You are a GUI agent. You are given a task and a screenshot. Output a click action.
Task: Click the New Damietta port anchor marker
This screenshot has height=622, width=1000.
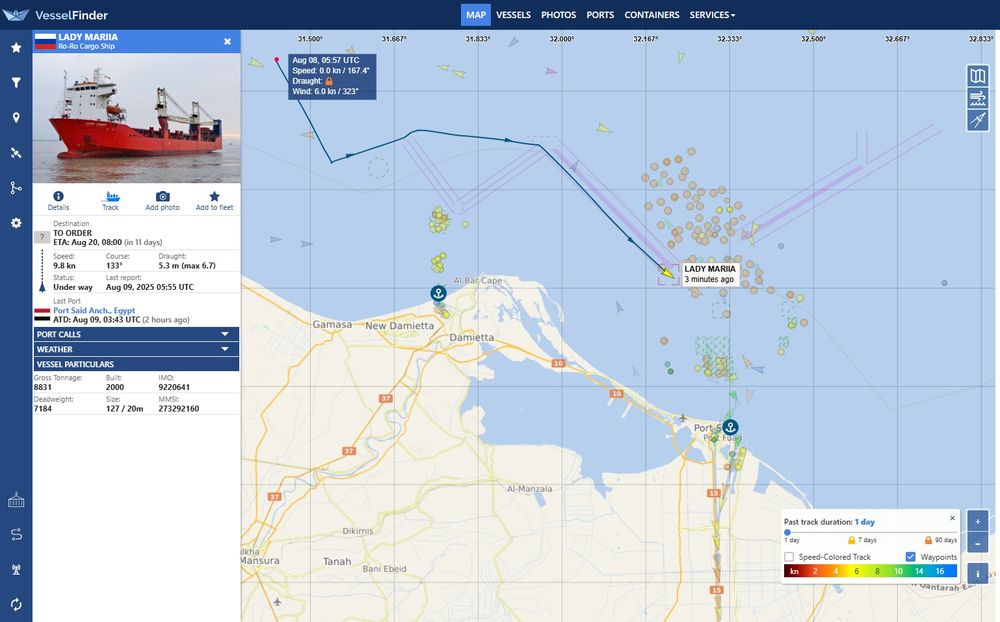(438, 293)
